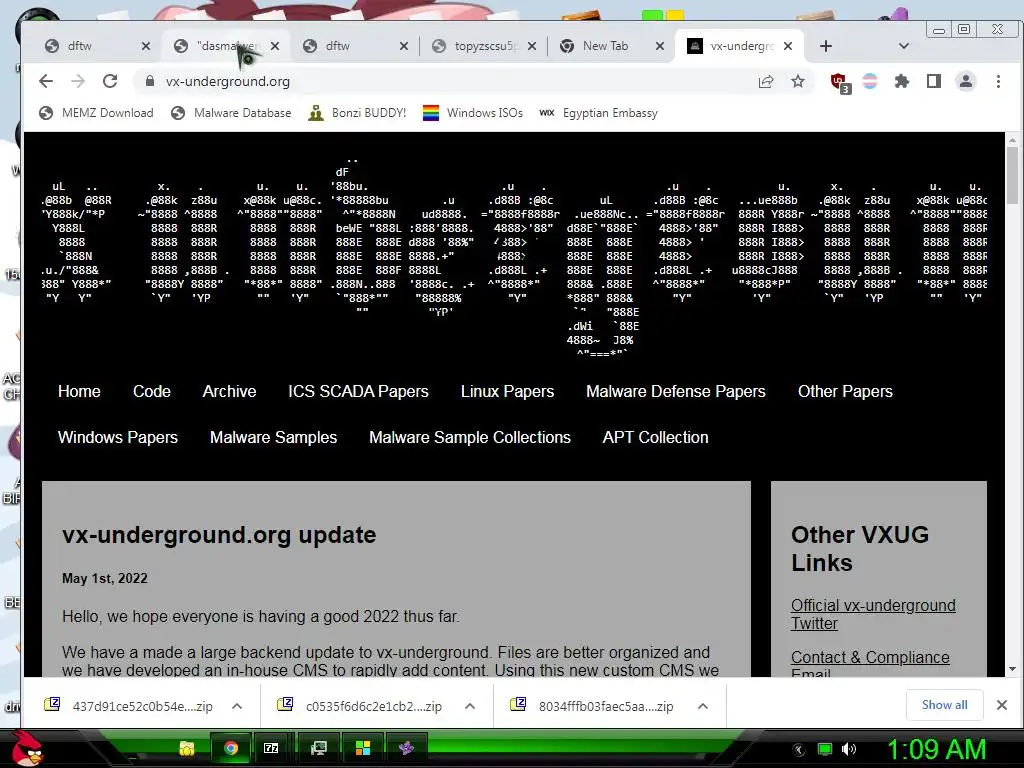The width and height of the screenshot is (1024, 768).
Task: Close the topyzscsu5p tab
Action: pos(532,46)
